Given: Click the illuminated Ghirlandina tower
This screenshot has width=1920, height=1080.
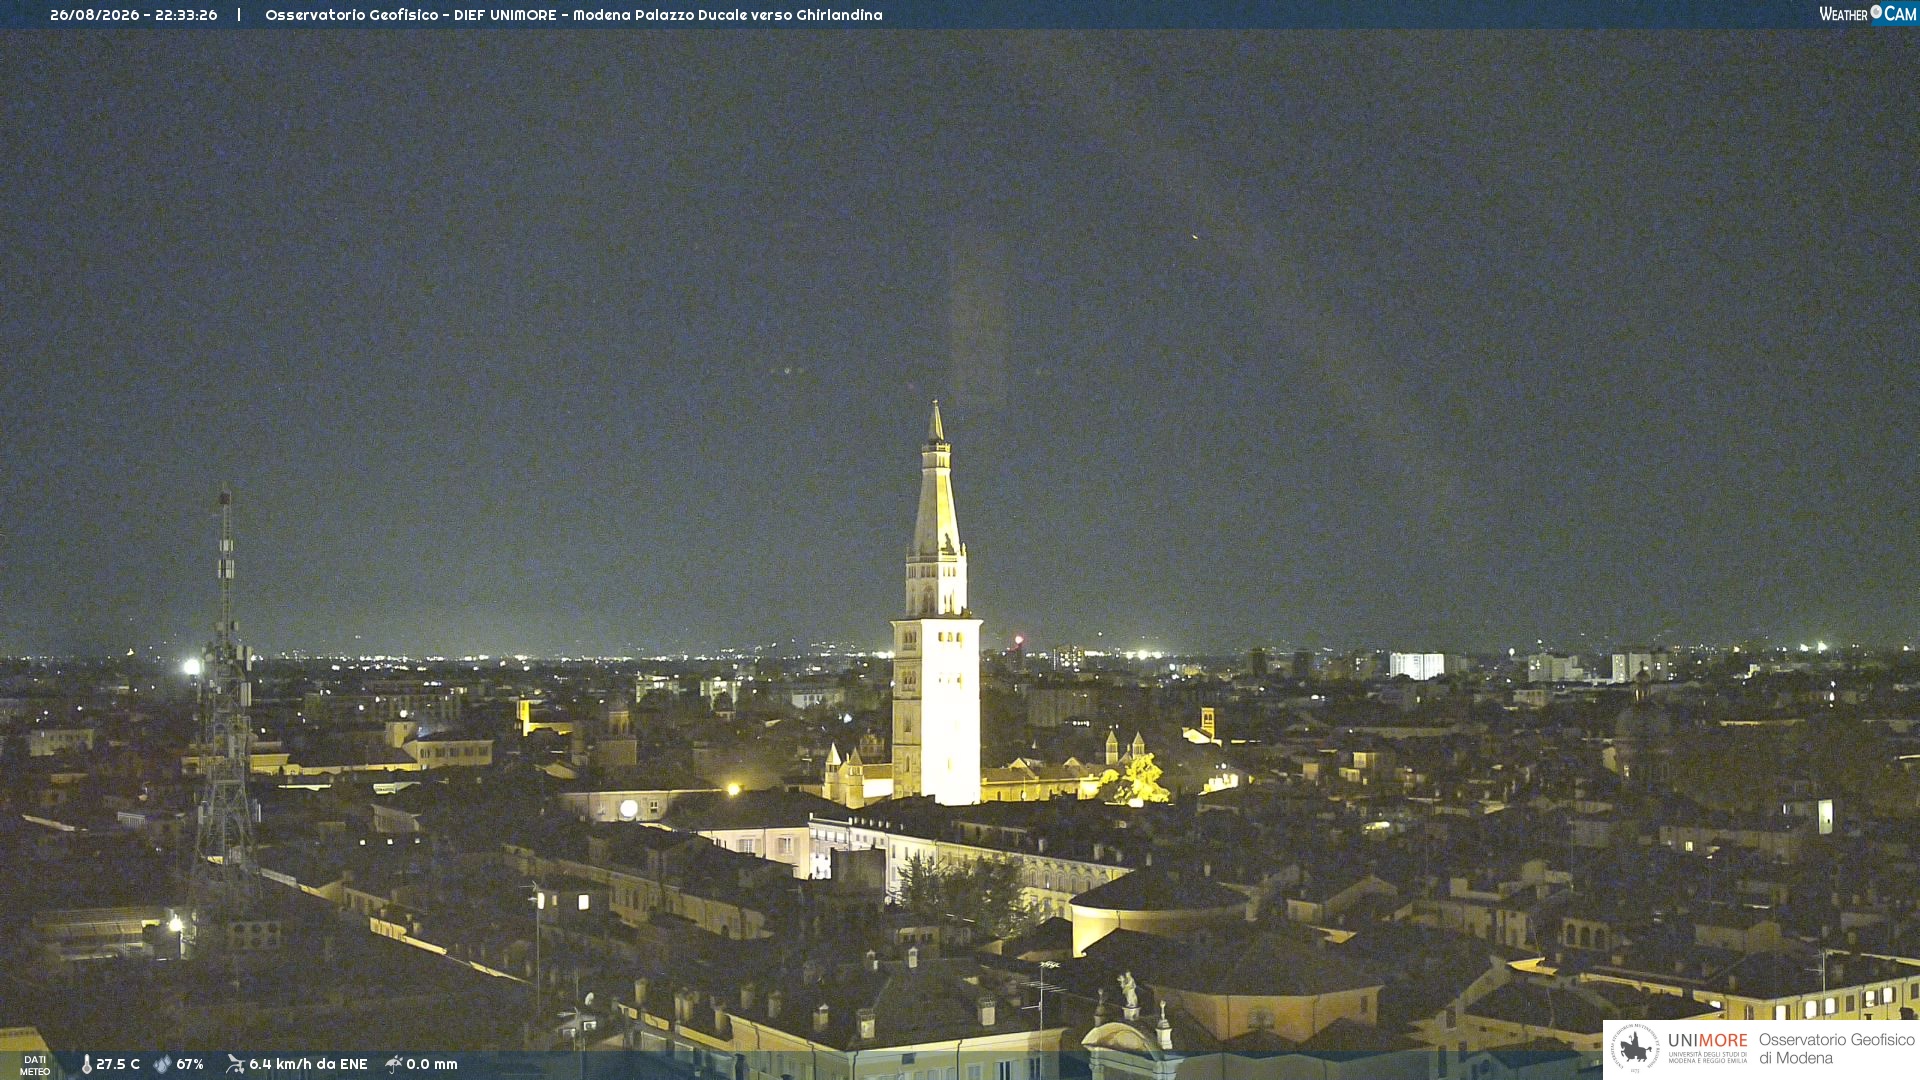Looking at the screenshot, I should 936,610.
